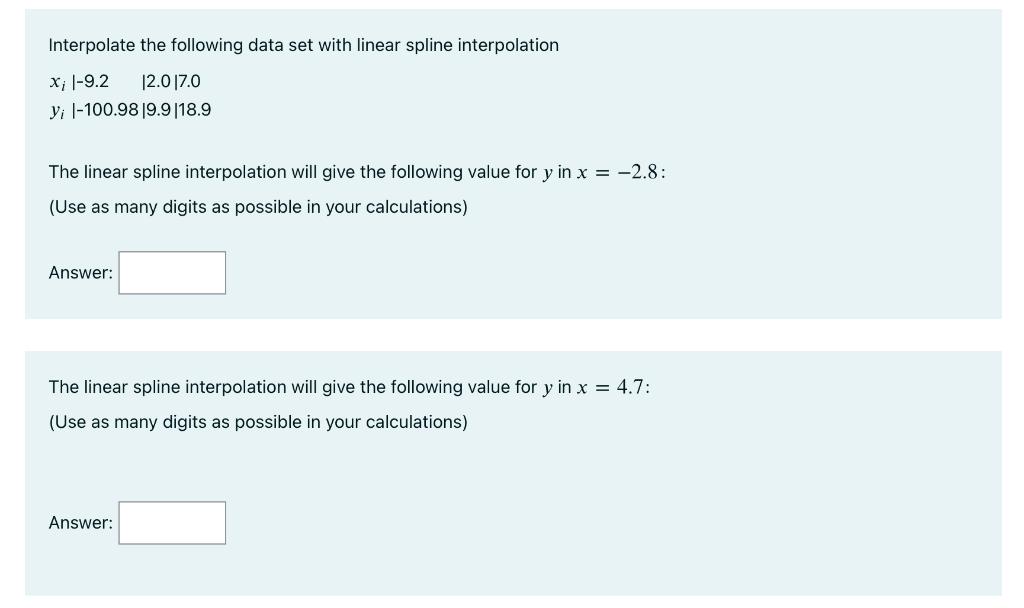Click the value -9.2 in the data
The image size is (1024, 608).
point(92,82)
